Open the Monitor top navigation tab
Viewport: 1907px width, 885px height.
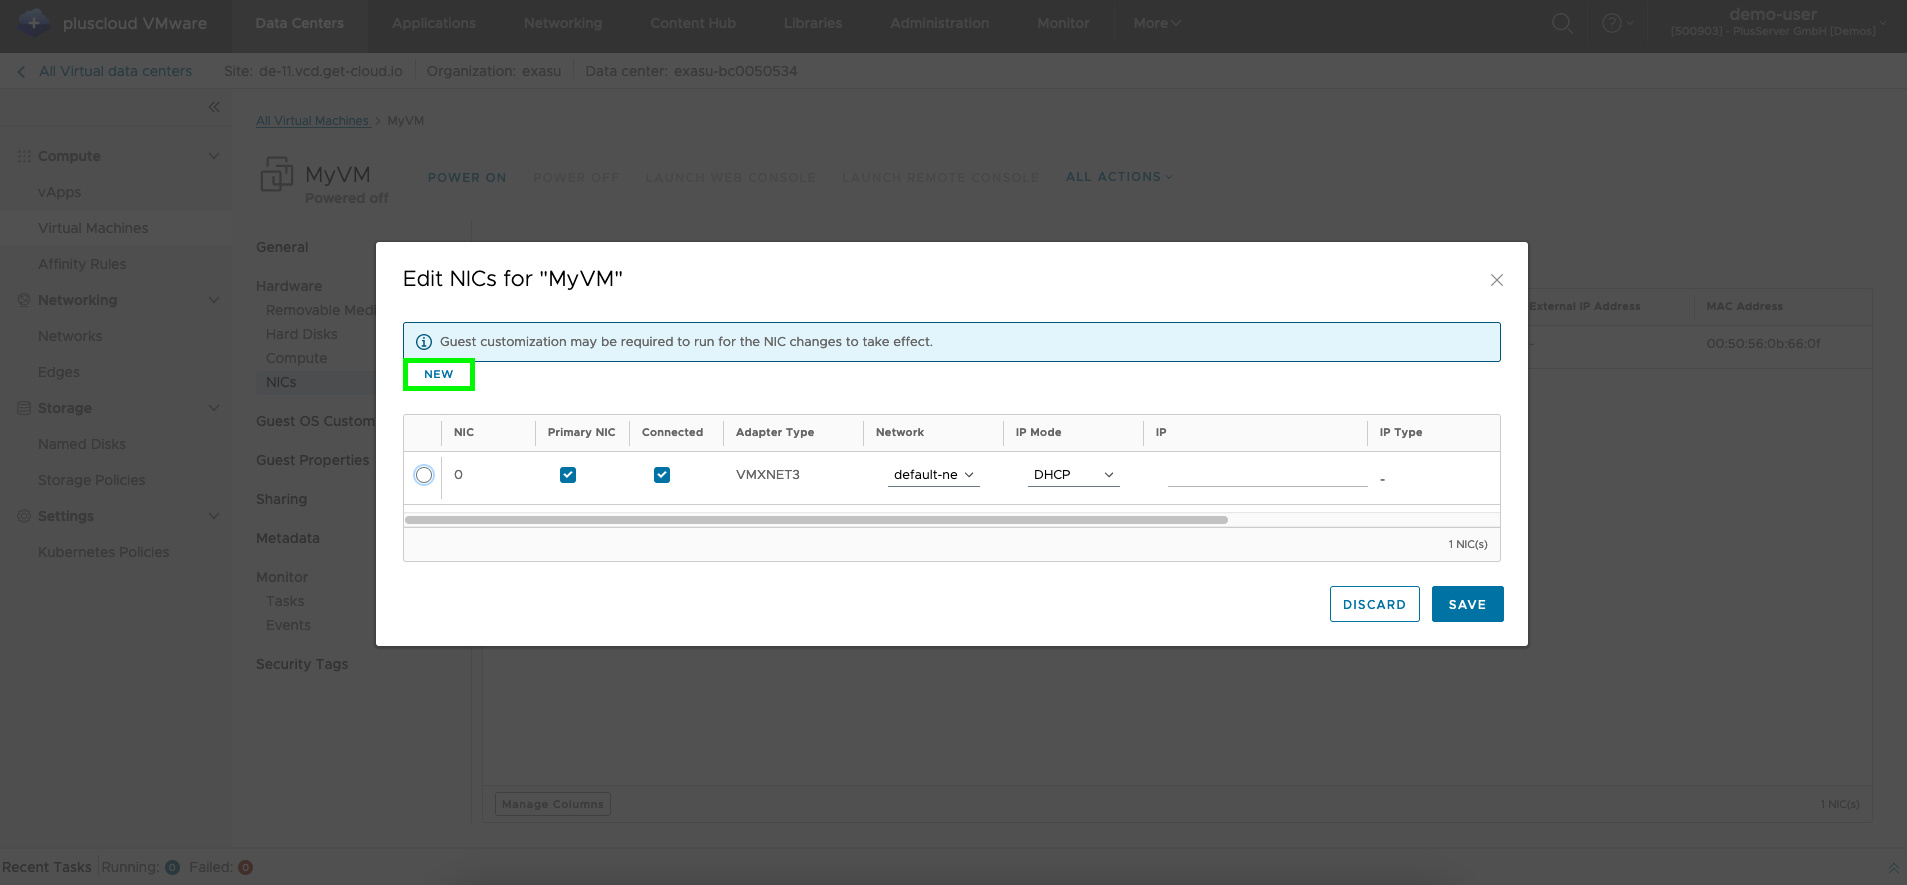point(1063,23)
